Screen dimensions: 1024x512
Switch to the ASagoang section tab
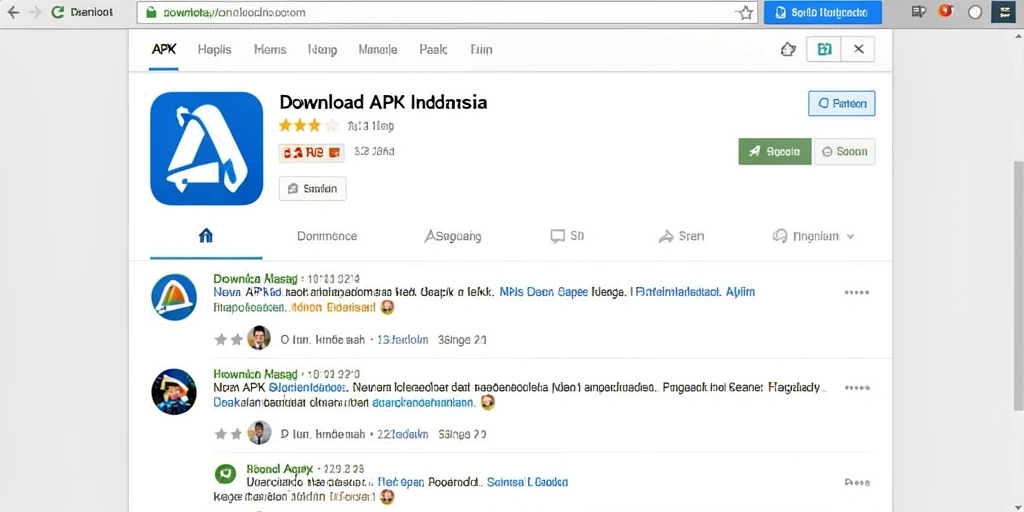click(453, 236)
